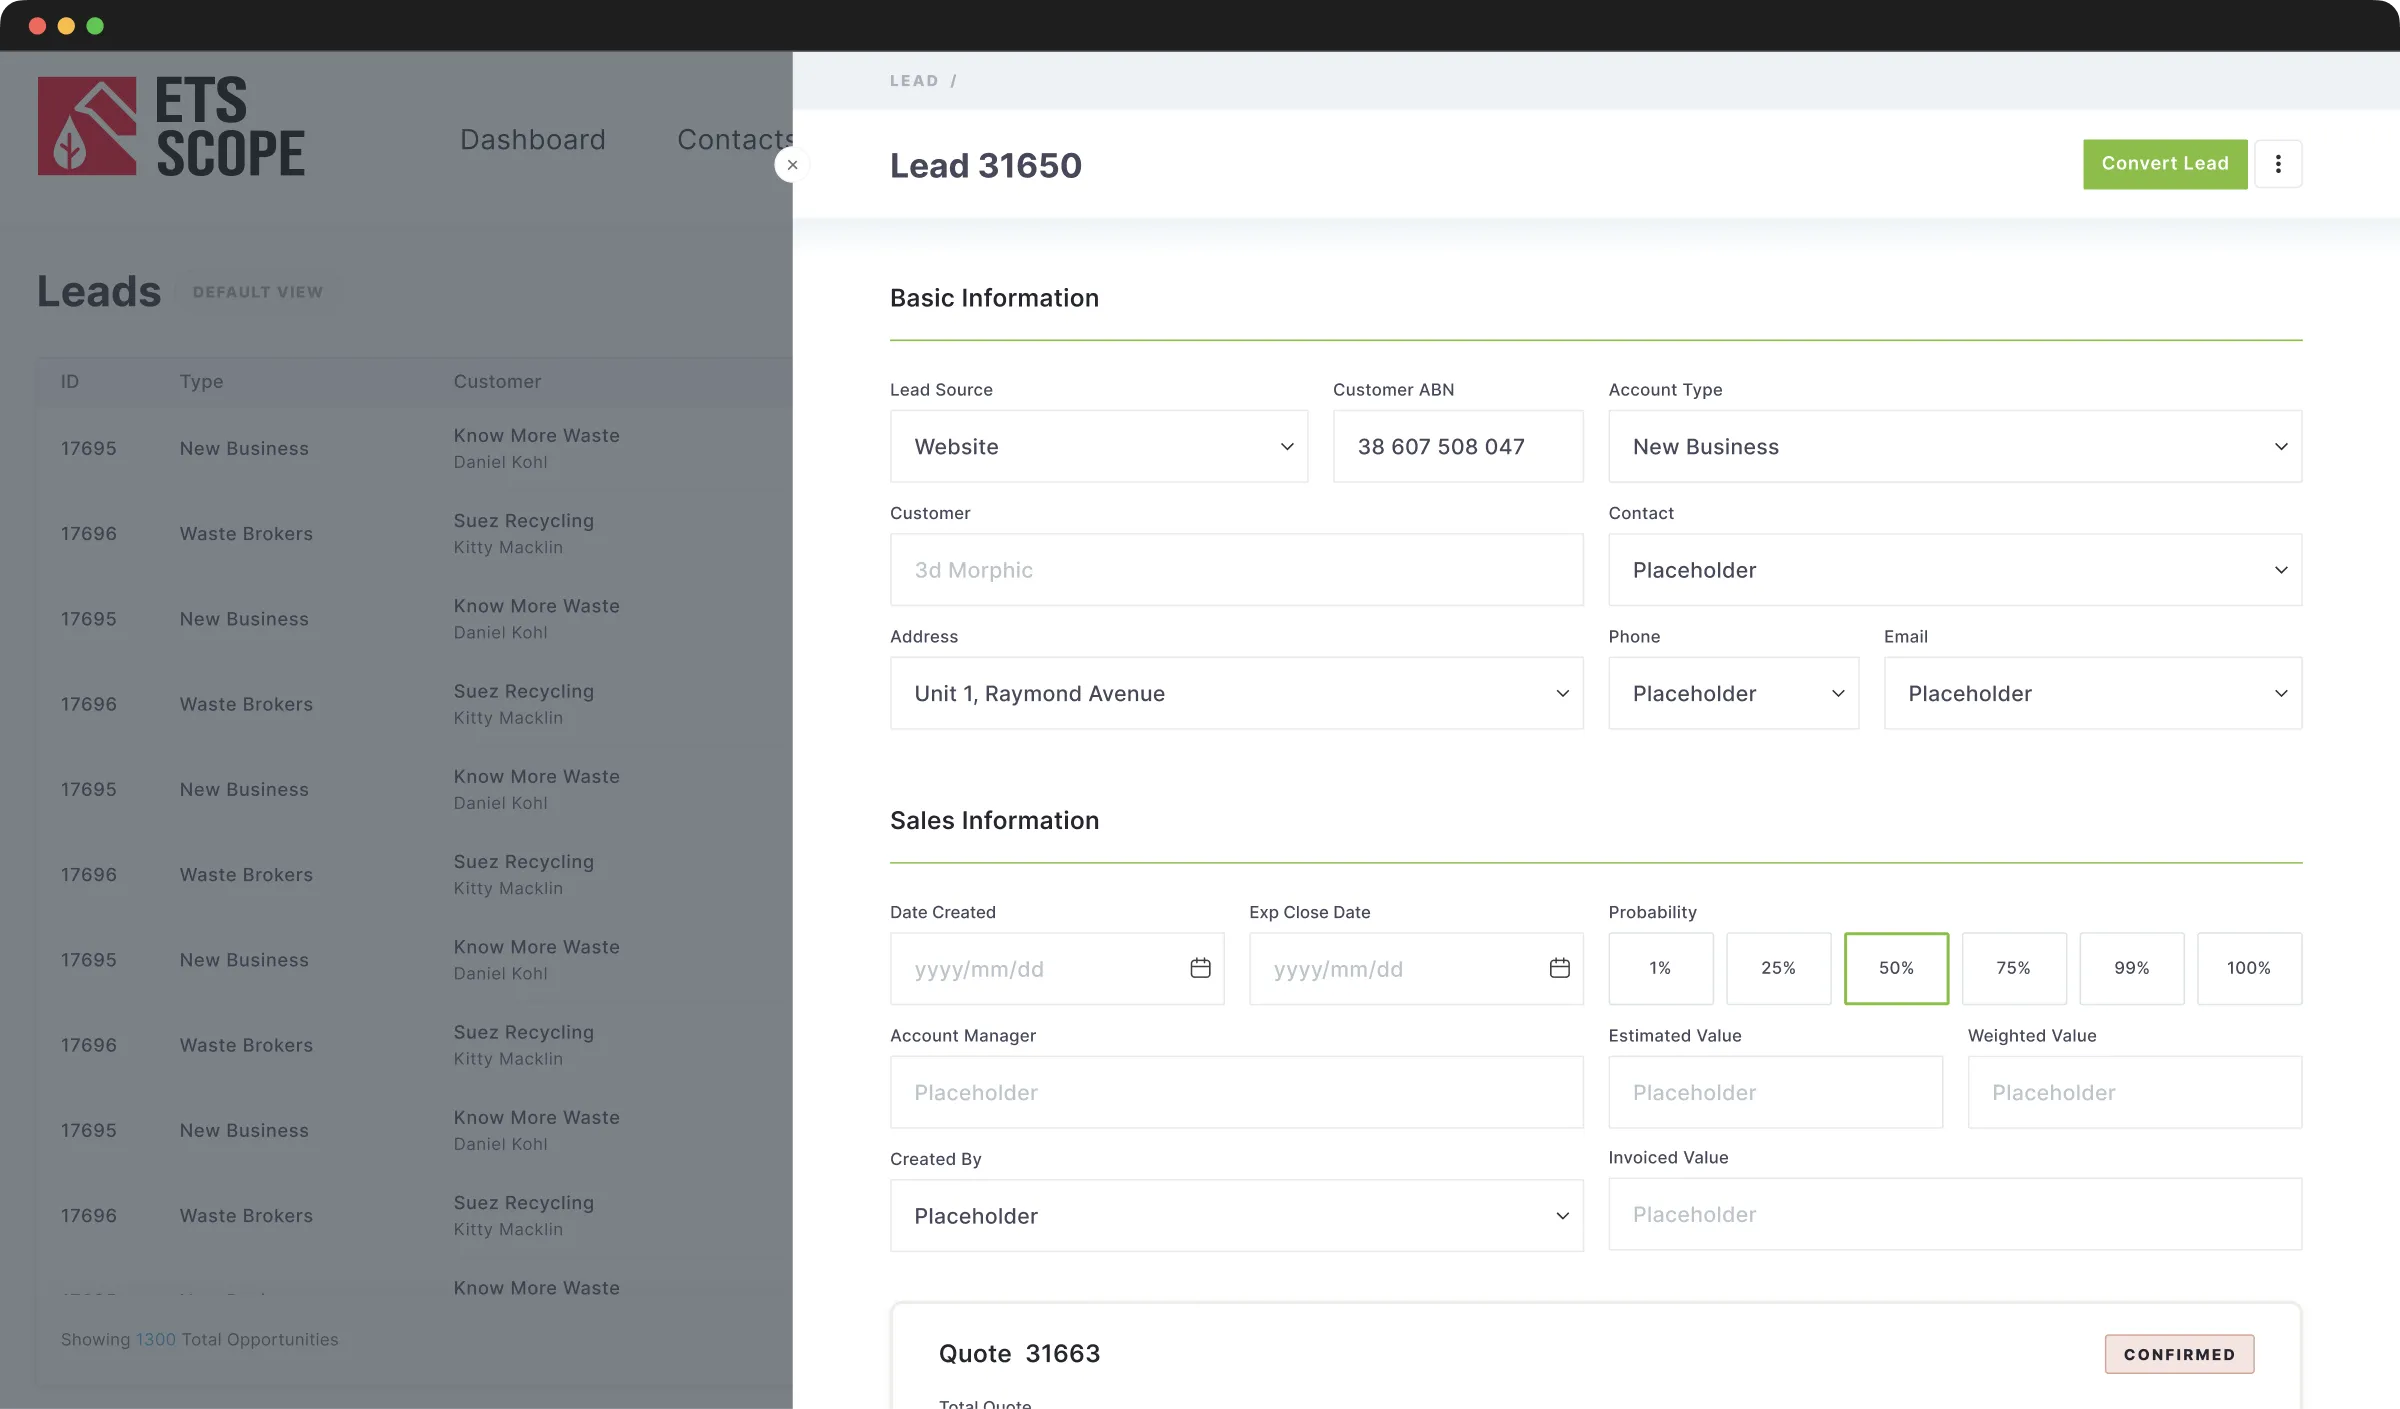Click the Convert Lead button
2400x1409 pixels.
pos(2165,163)
